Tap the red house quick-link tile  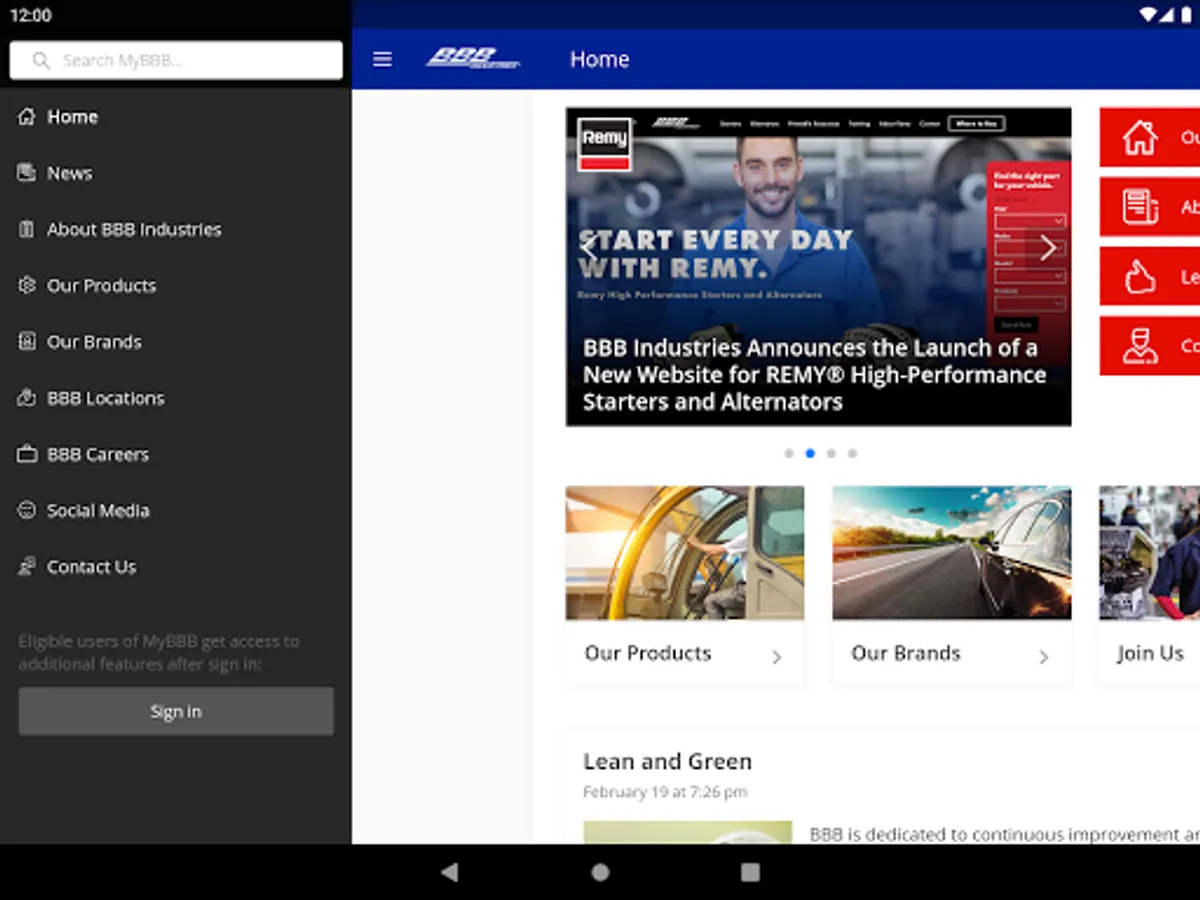[x=1150, y=137]
